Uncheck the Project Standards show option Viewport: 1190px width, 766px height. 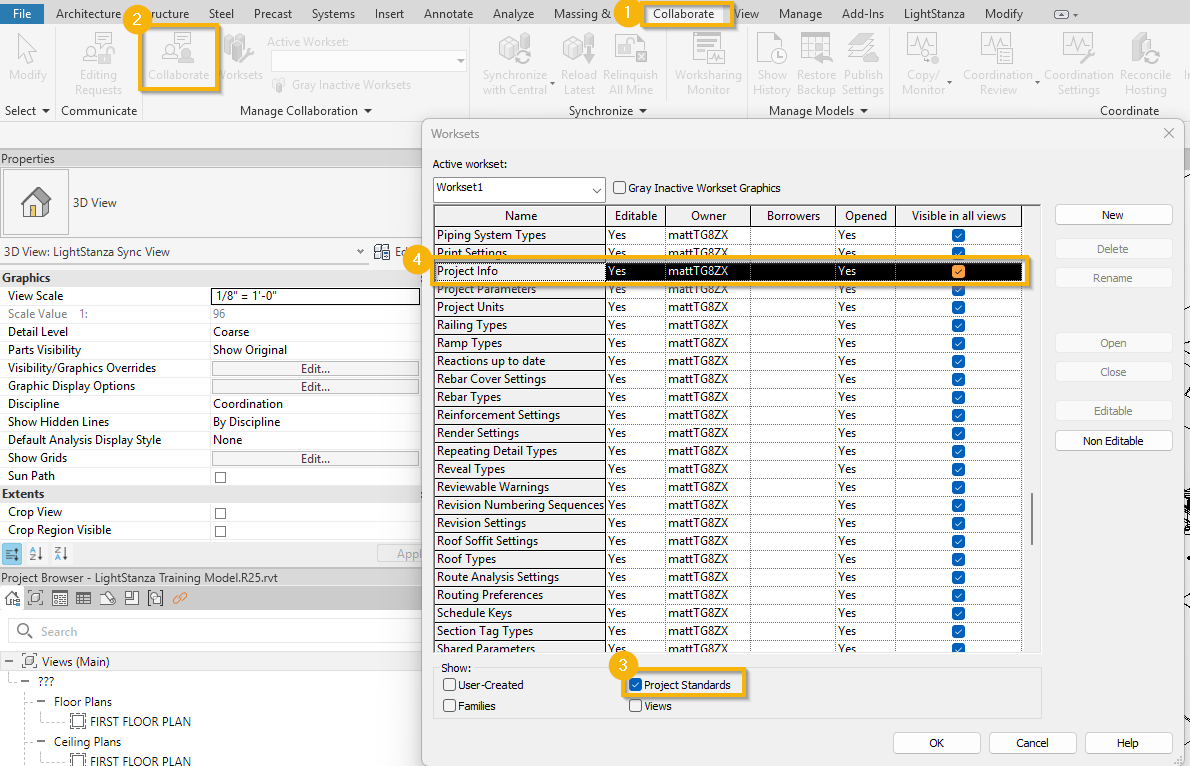click(x=635, y=685)
